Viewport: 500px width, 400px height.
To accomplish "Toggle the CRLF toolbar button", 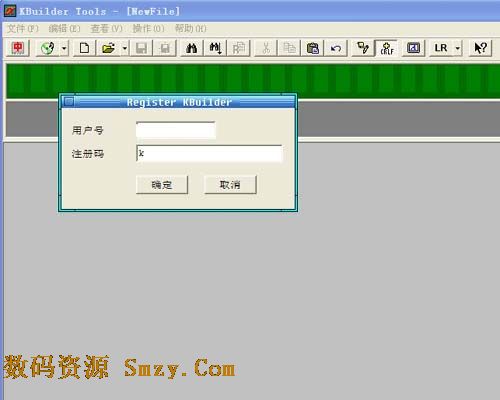I will [x=387, y=48].
